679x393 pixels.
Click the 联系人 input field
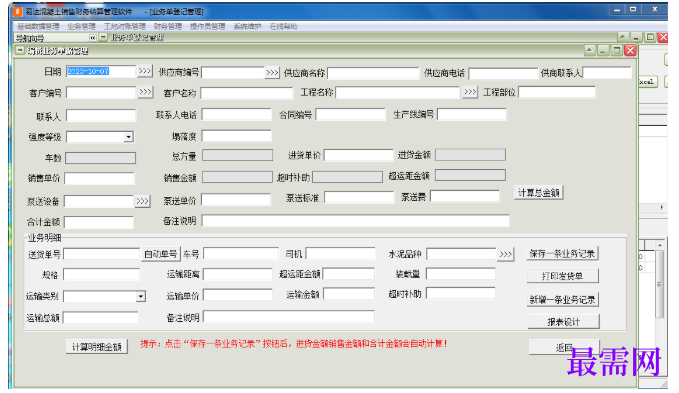click(101, 116)
